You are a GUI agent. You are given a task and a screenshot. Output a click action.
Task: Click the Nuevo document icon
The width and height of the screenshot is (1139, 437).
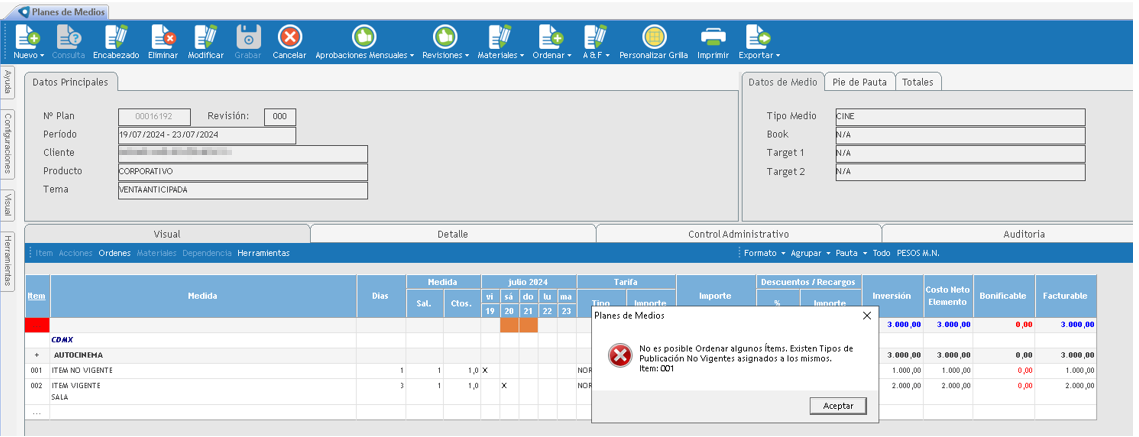[x=28, y=36]
